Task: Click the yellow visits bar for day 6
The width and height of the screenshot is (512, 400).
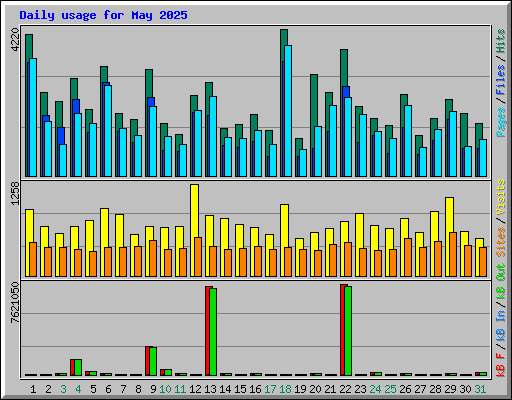Action: 105,227
